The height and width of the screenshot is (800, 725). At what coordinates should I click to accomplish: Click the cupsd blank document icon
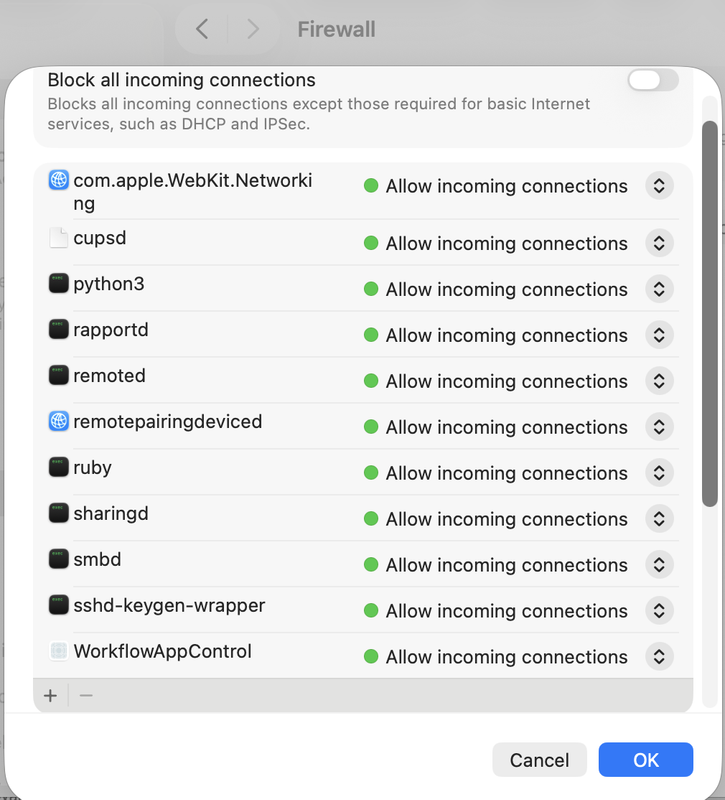pos(59,238)
